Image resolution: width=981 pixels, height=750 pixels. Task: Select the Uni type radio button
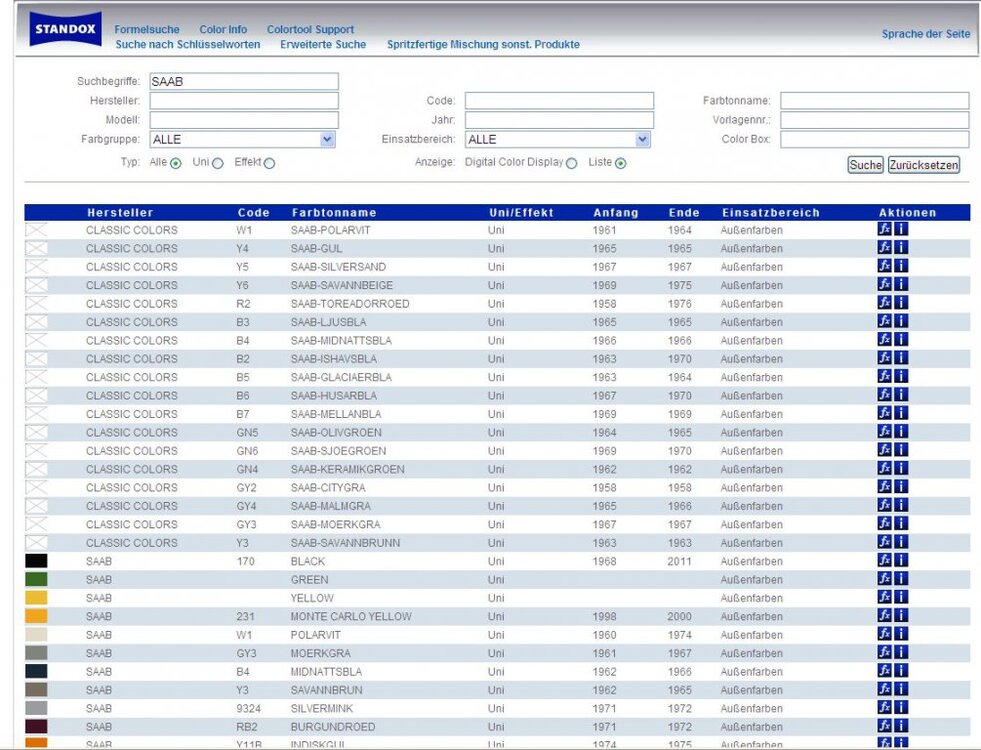218,163
